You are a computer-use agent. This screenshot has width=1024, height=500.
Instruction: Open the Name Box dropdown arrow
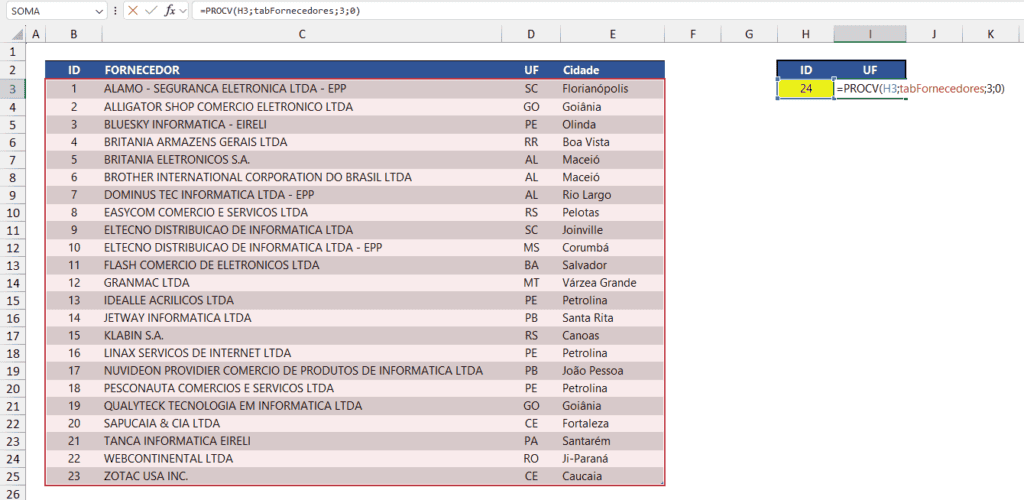[99, 11]
